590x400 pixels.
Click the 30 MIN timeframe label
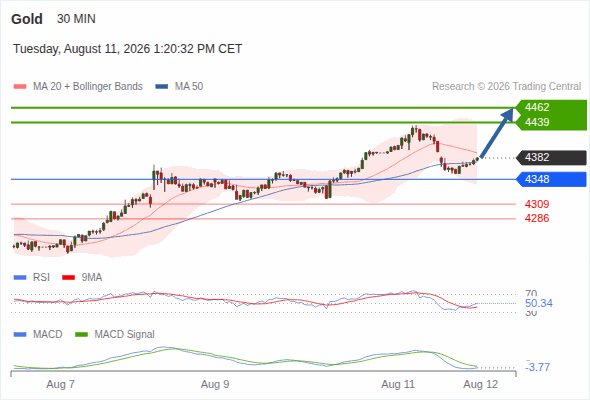(76, 19)
